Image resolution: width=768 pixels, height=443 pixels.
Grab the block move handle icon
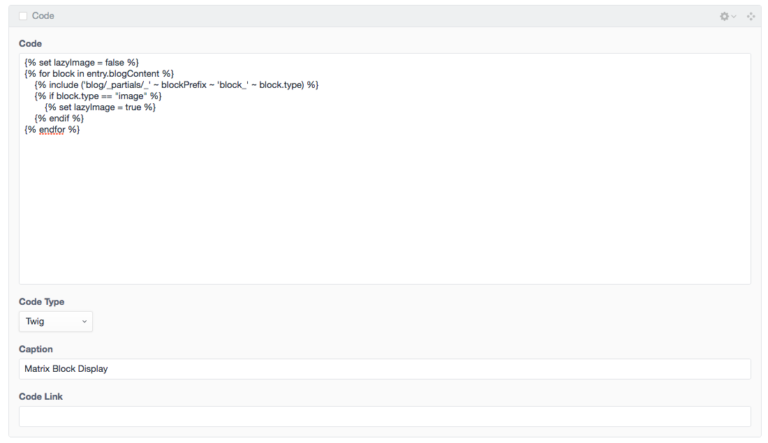coord(751,16)
